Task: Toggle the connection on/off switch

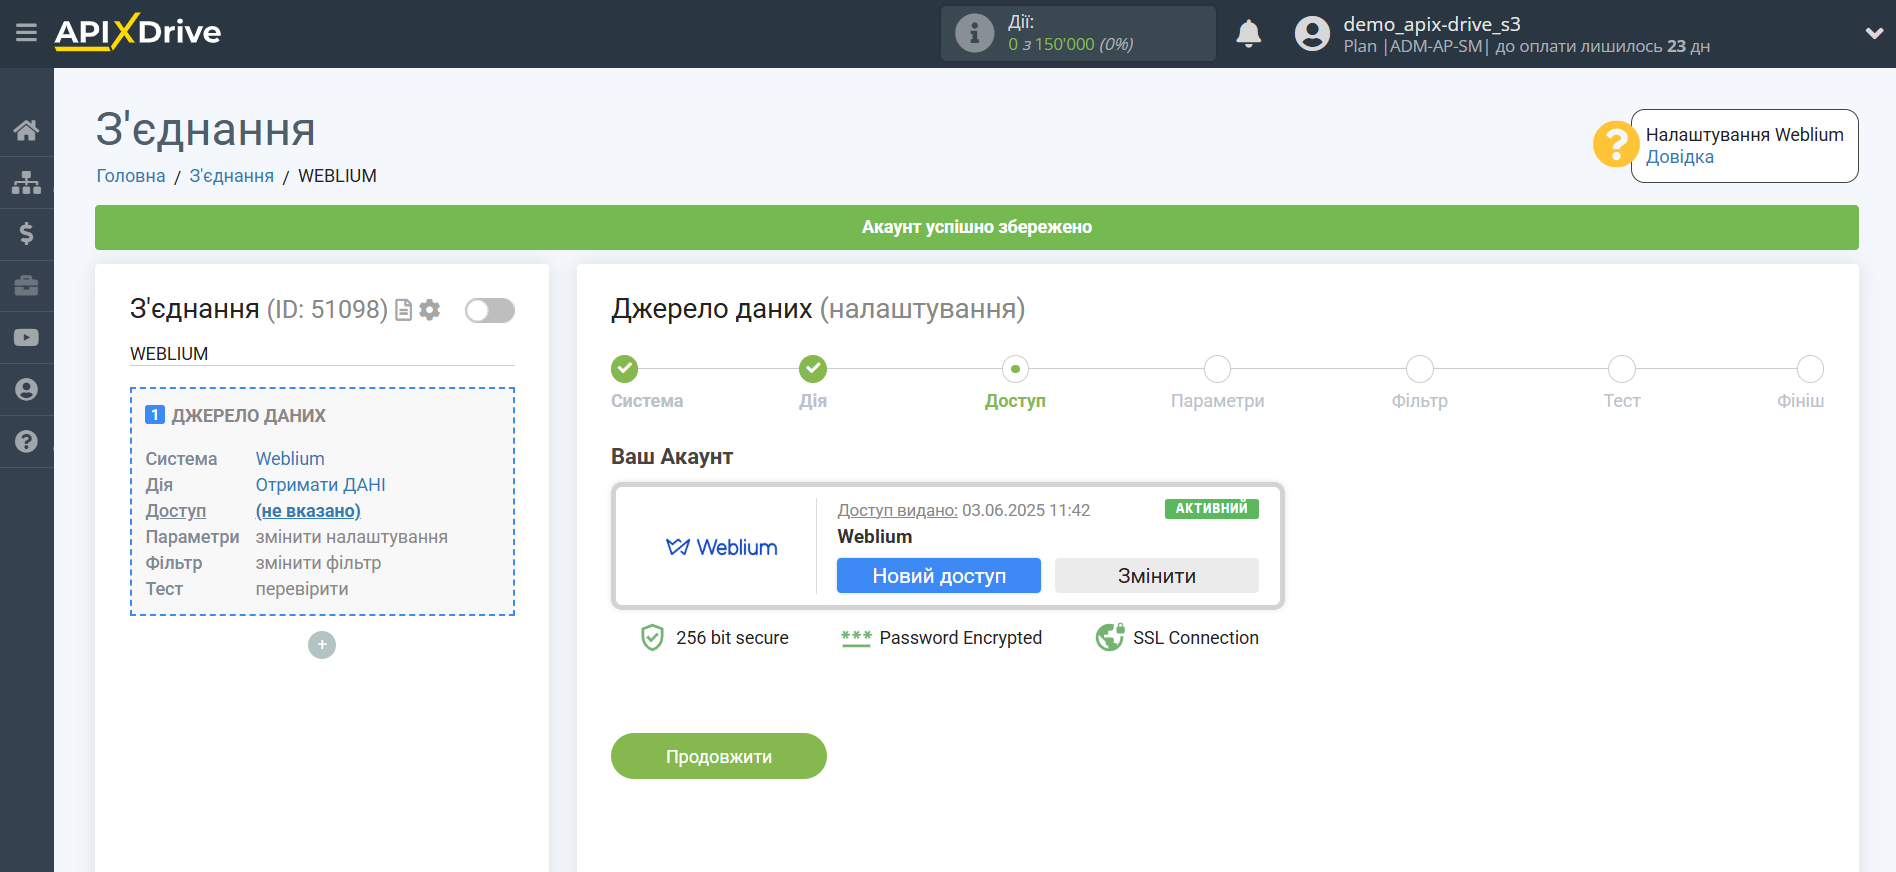Action: (490, 310)
